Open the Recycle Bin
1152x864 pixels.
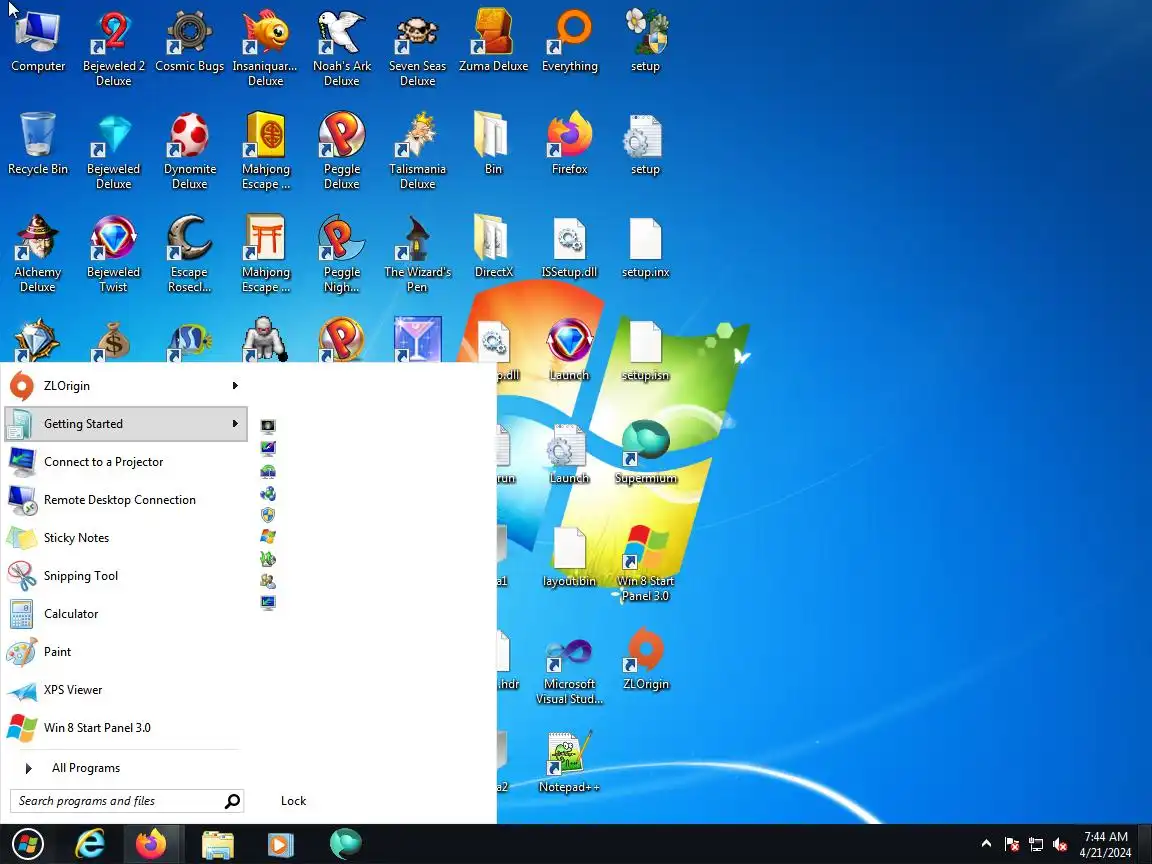(x=37, y=144)
